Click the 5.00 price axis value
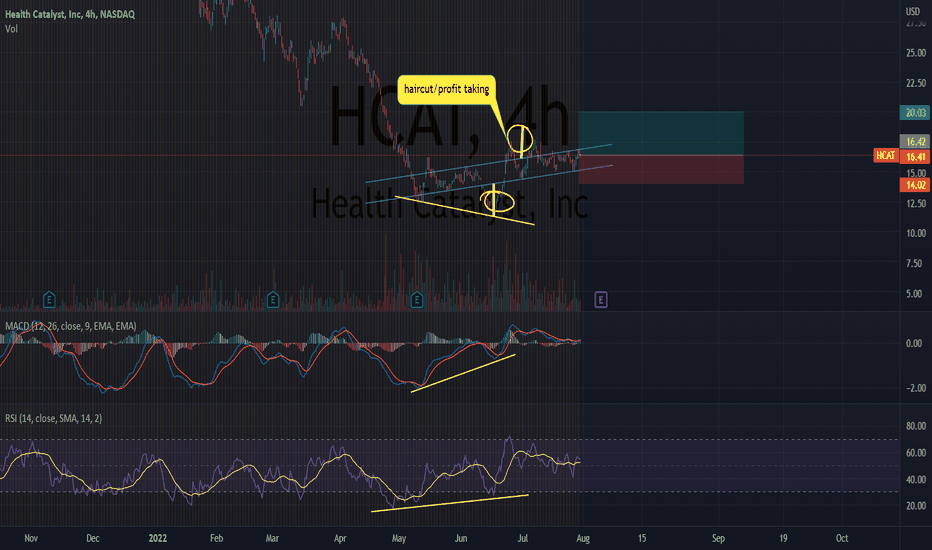The width and height of the screenshot is (932, 550). pos(915,294)
